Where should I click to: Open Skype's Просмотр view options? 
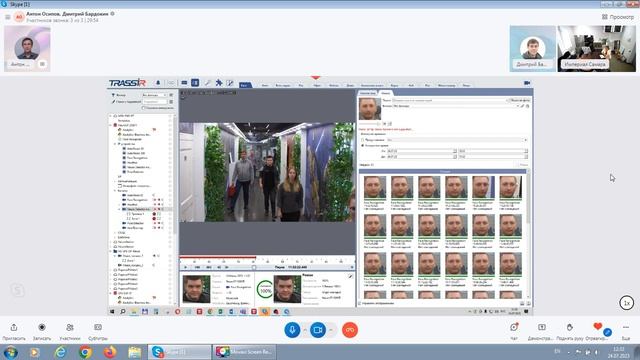pyautogui.click(x=618, y=17)
